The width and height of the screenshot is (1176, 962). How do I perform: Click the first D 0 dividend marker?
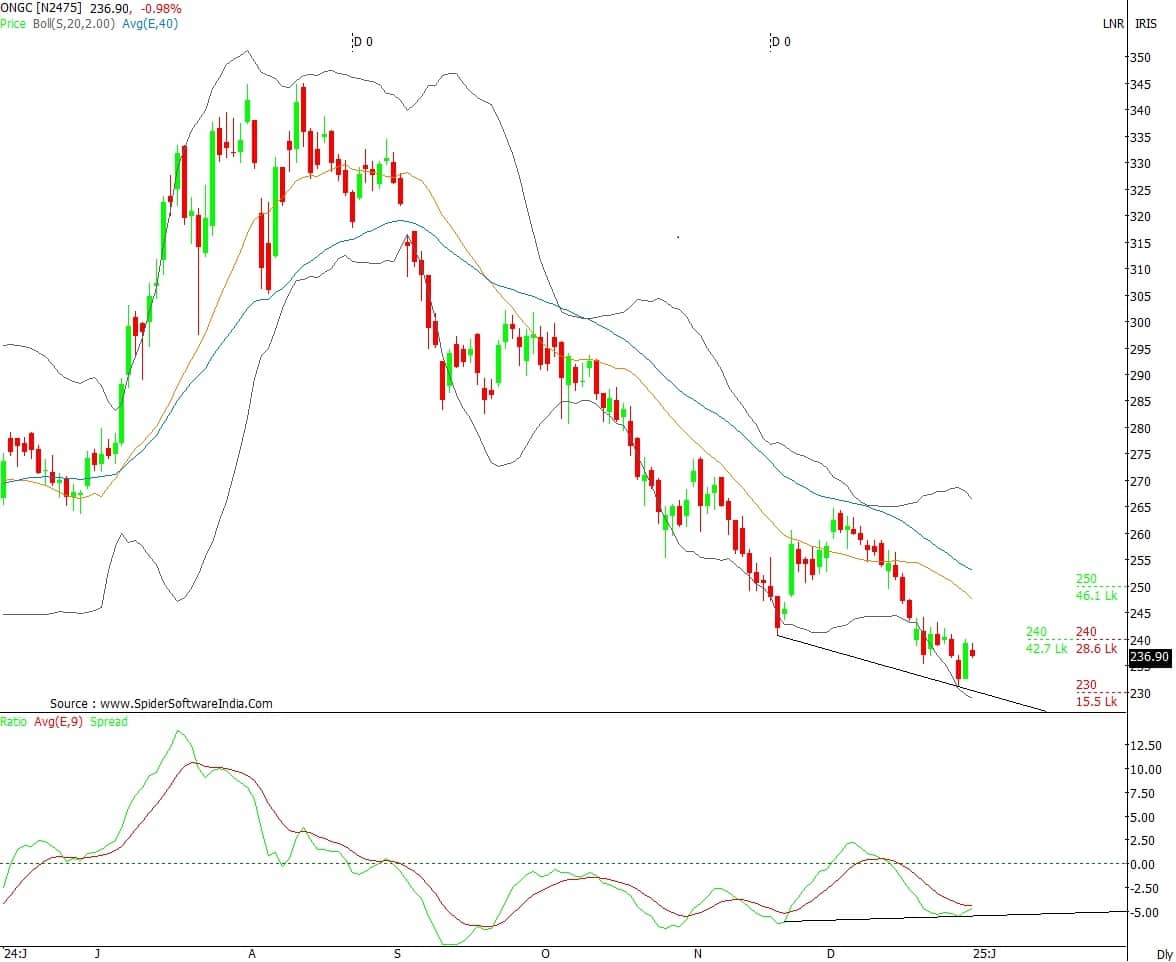362,42
